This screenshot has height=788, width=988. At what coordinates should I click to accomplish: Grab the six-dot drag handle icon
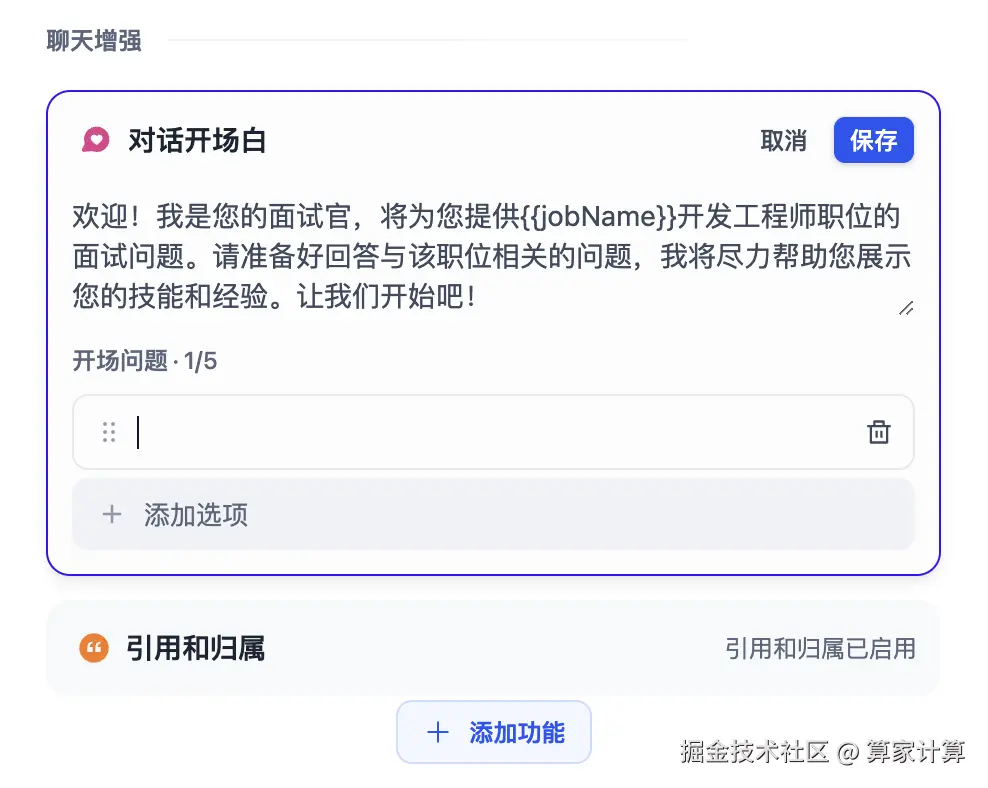click(x=109, y=432)
